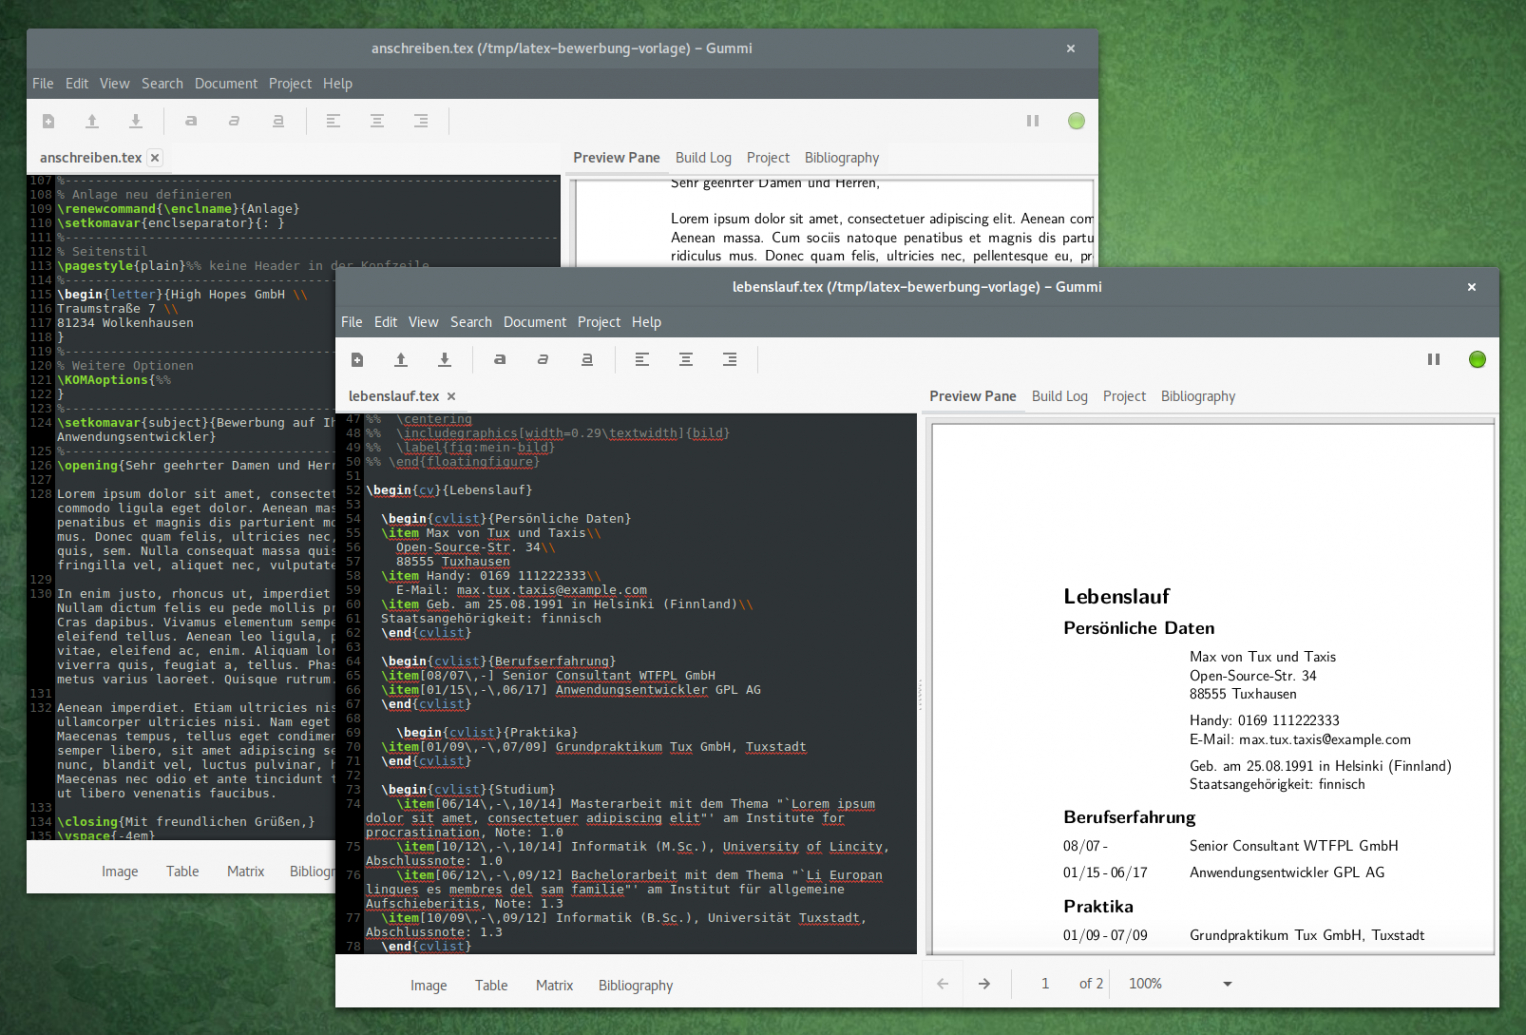Switch to Build Log tab in lebenslauf window
This screenshot has width=1526, height=1035.
[1059, 397]
